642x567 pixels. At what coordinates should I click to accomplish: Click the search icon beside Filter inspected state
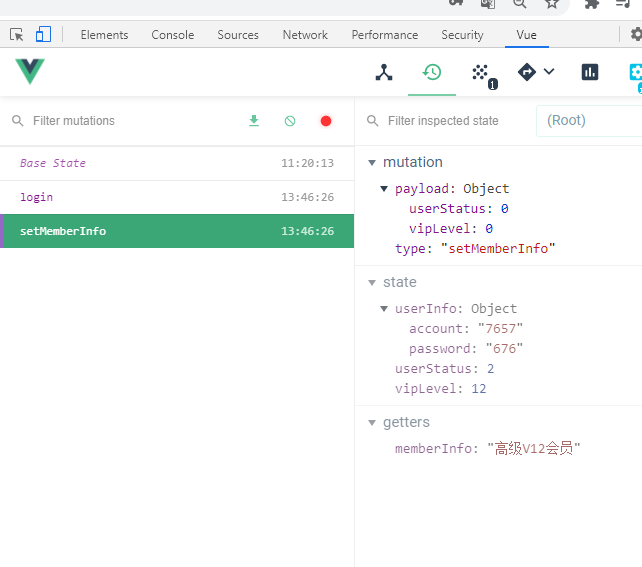click(x=373, y=121)
